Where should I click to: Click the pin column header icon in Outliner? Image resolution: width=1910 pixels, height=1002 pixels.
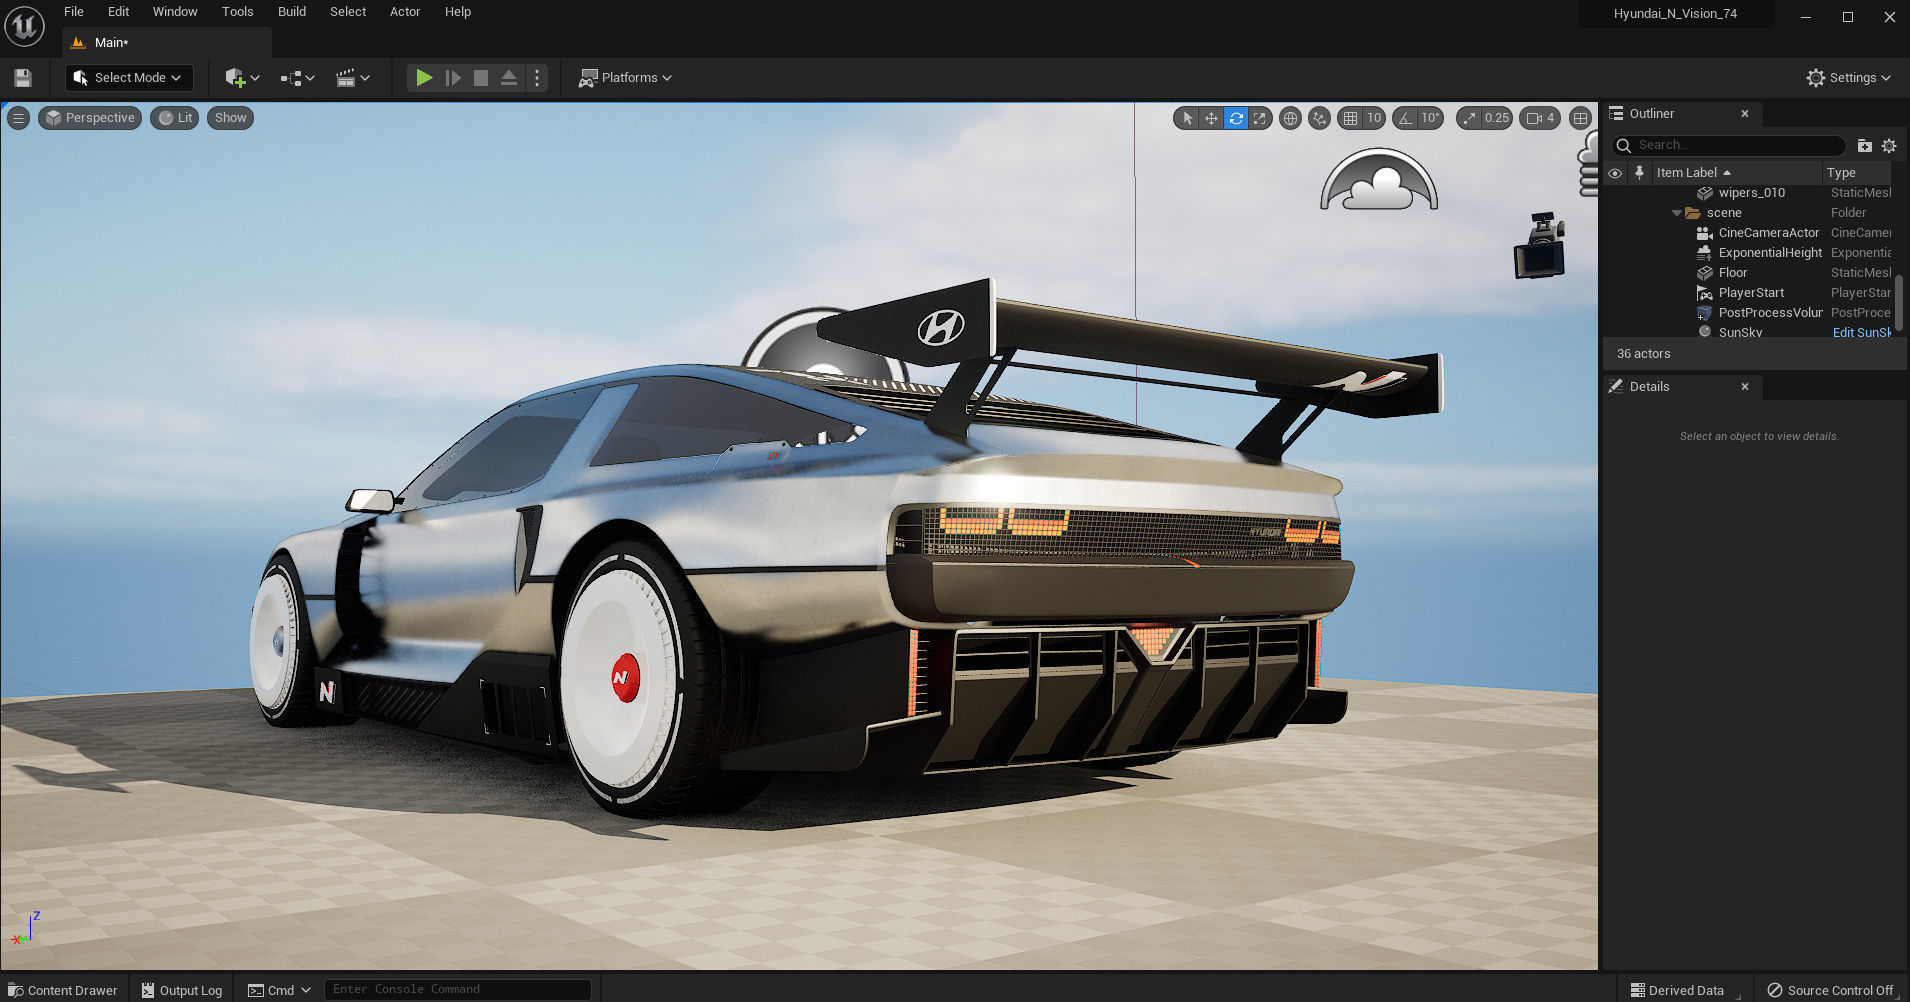click(x=1639, y=172)
